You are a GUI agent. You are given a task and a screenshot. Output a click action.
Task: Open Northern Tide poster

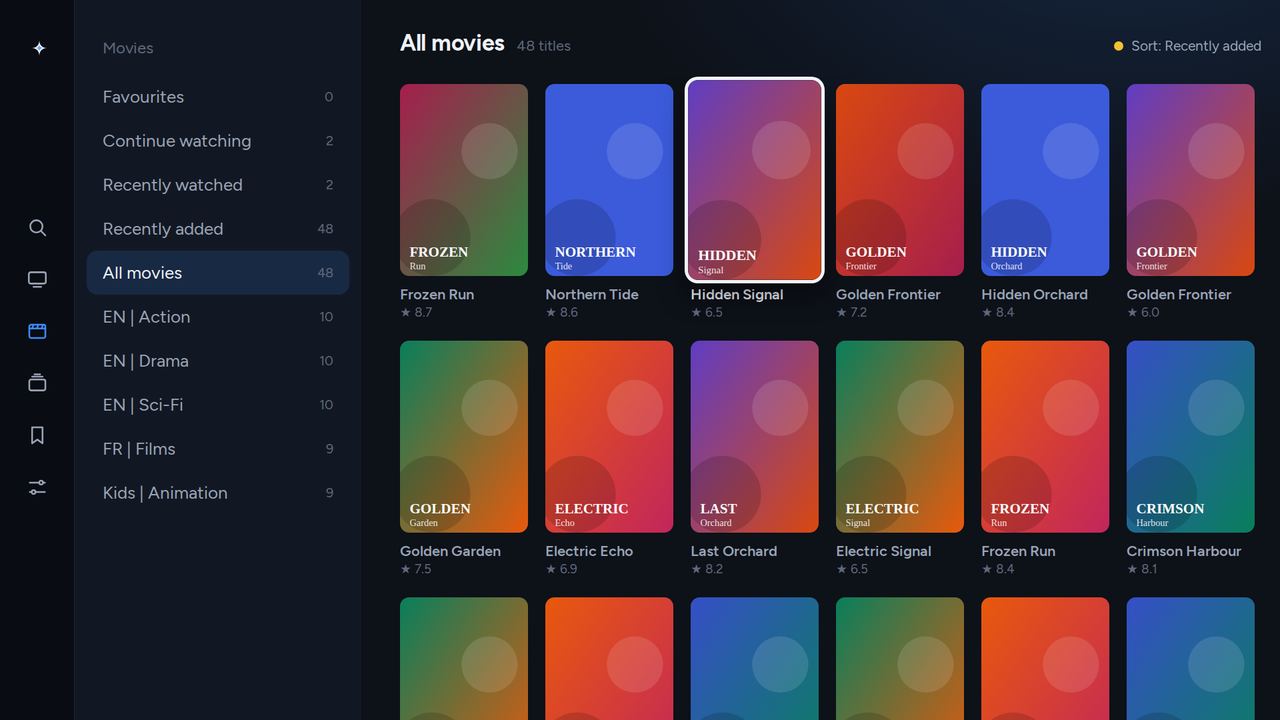tap(609, 180)
